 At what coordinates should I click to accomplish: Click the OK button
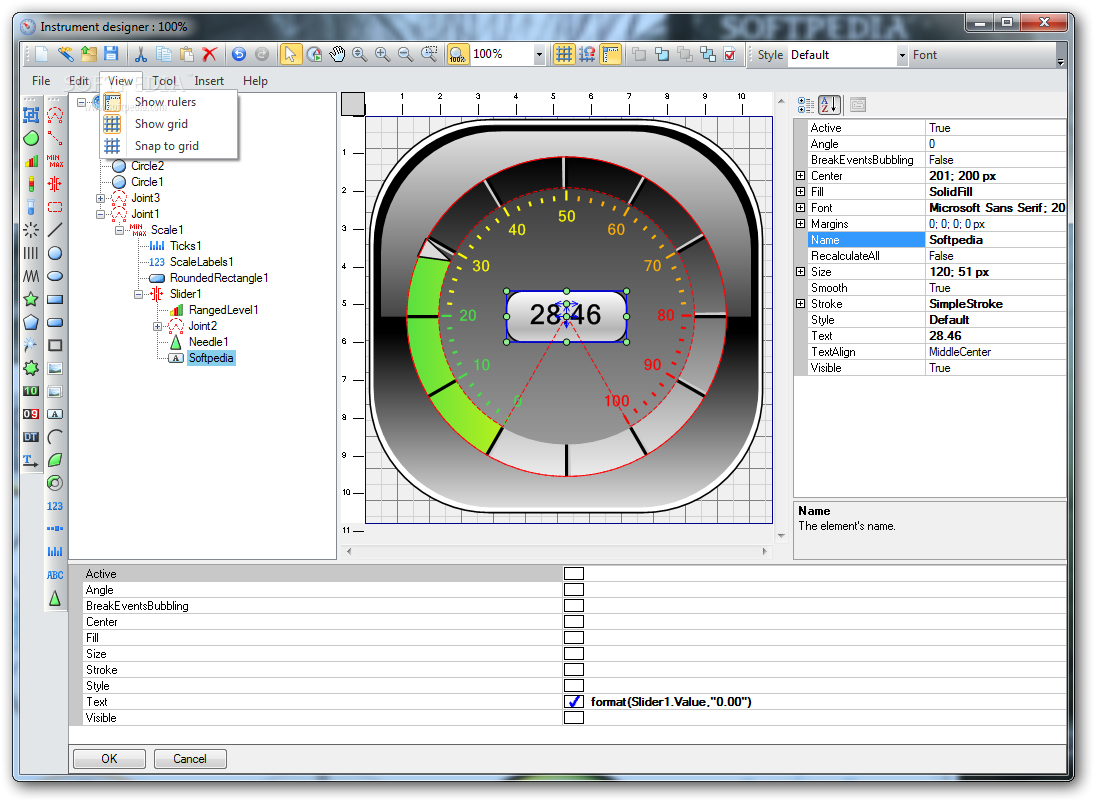pyautogui.click(x=109, y=759)
